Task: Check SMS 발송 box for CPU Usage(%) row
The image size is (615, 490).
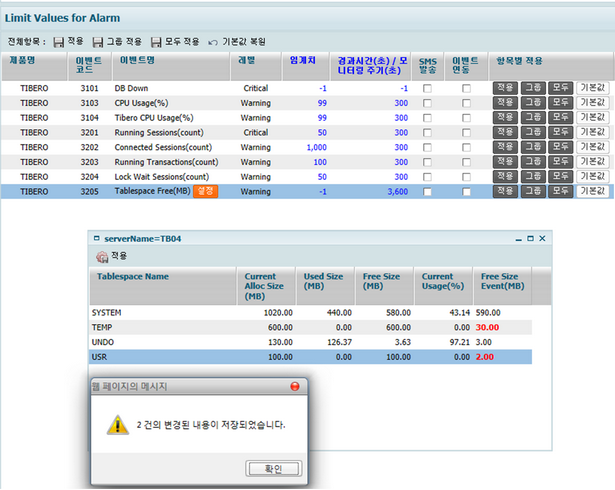Action: click(x=427, y=103)
